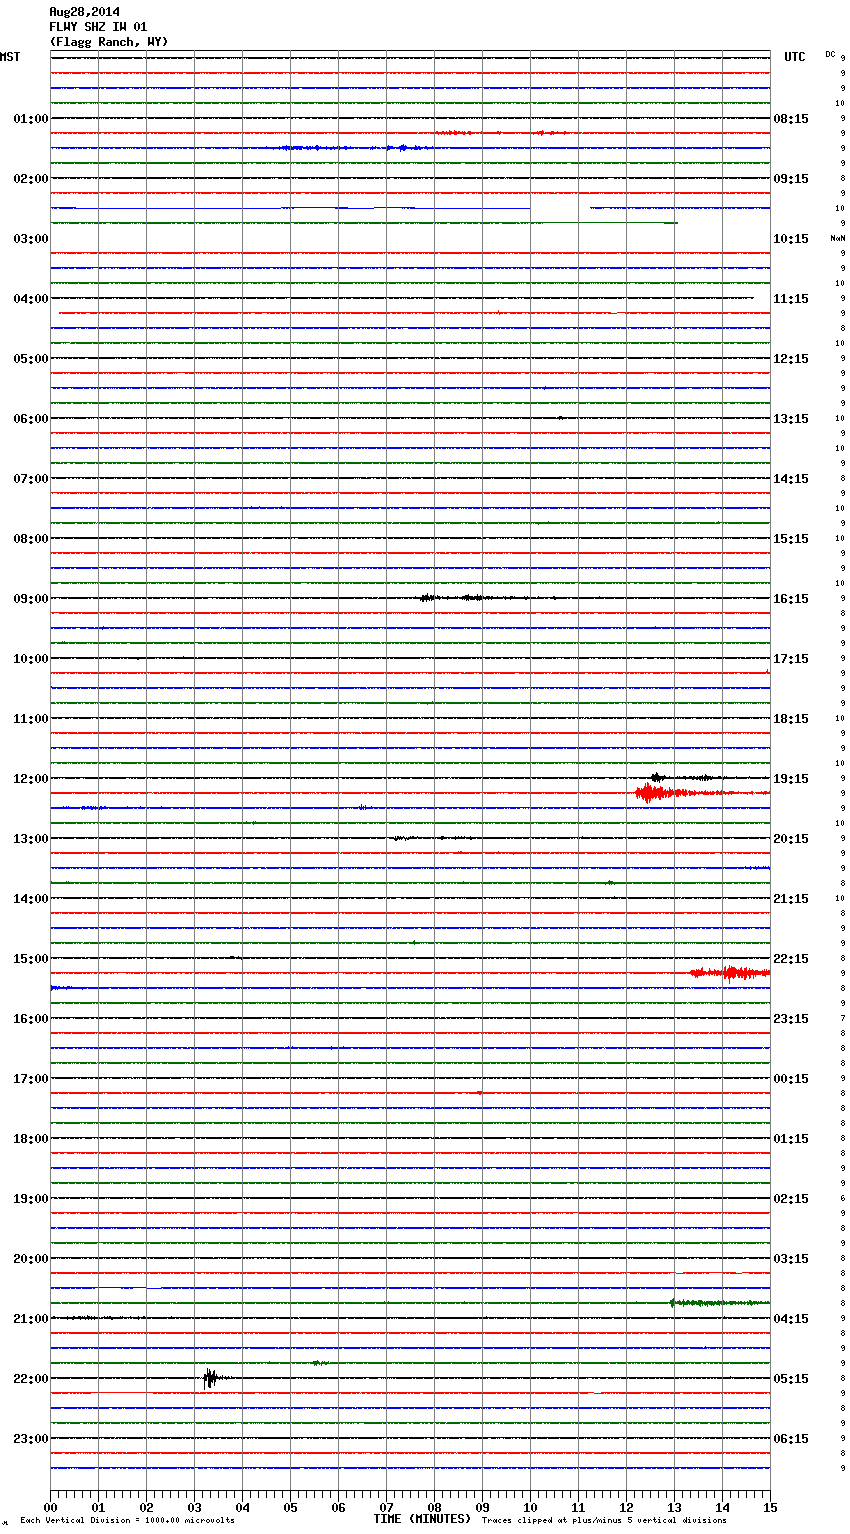Screen dimensions: 850x1534
Task: Click the 09:00 MST time label
Action: (x=31, y=599)
